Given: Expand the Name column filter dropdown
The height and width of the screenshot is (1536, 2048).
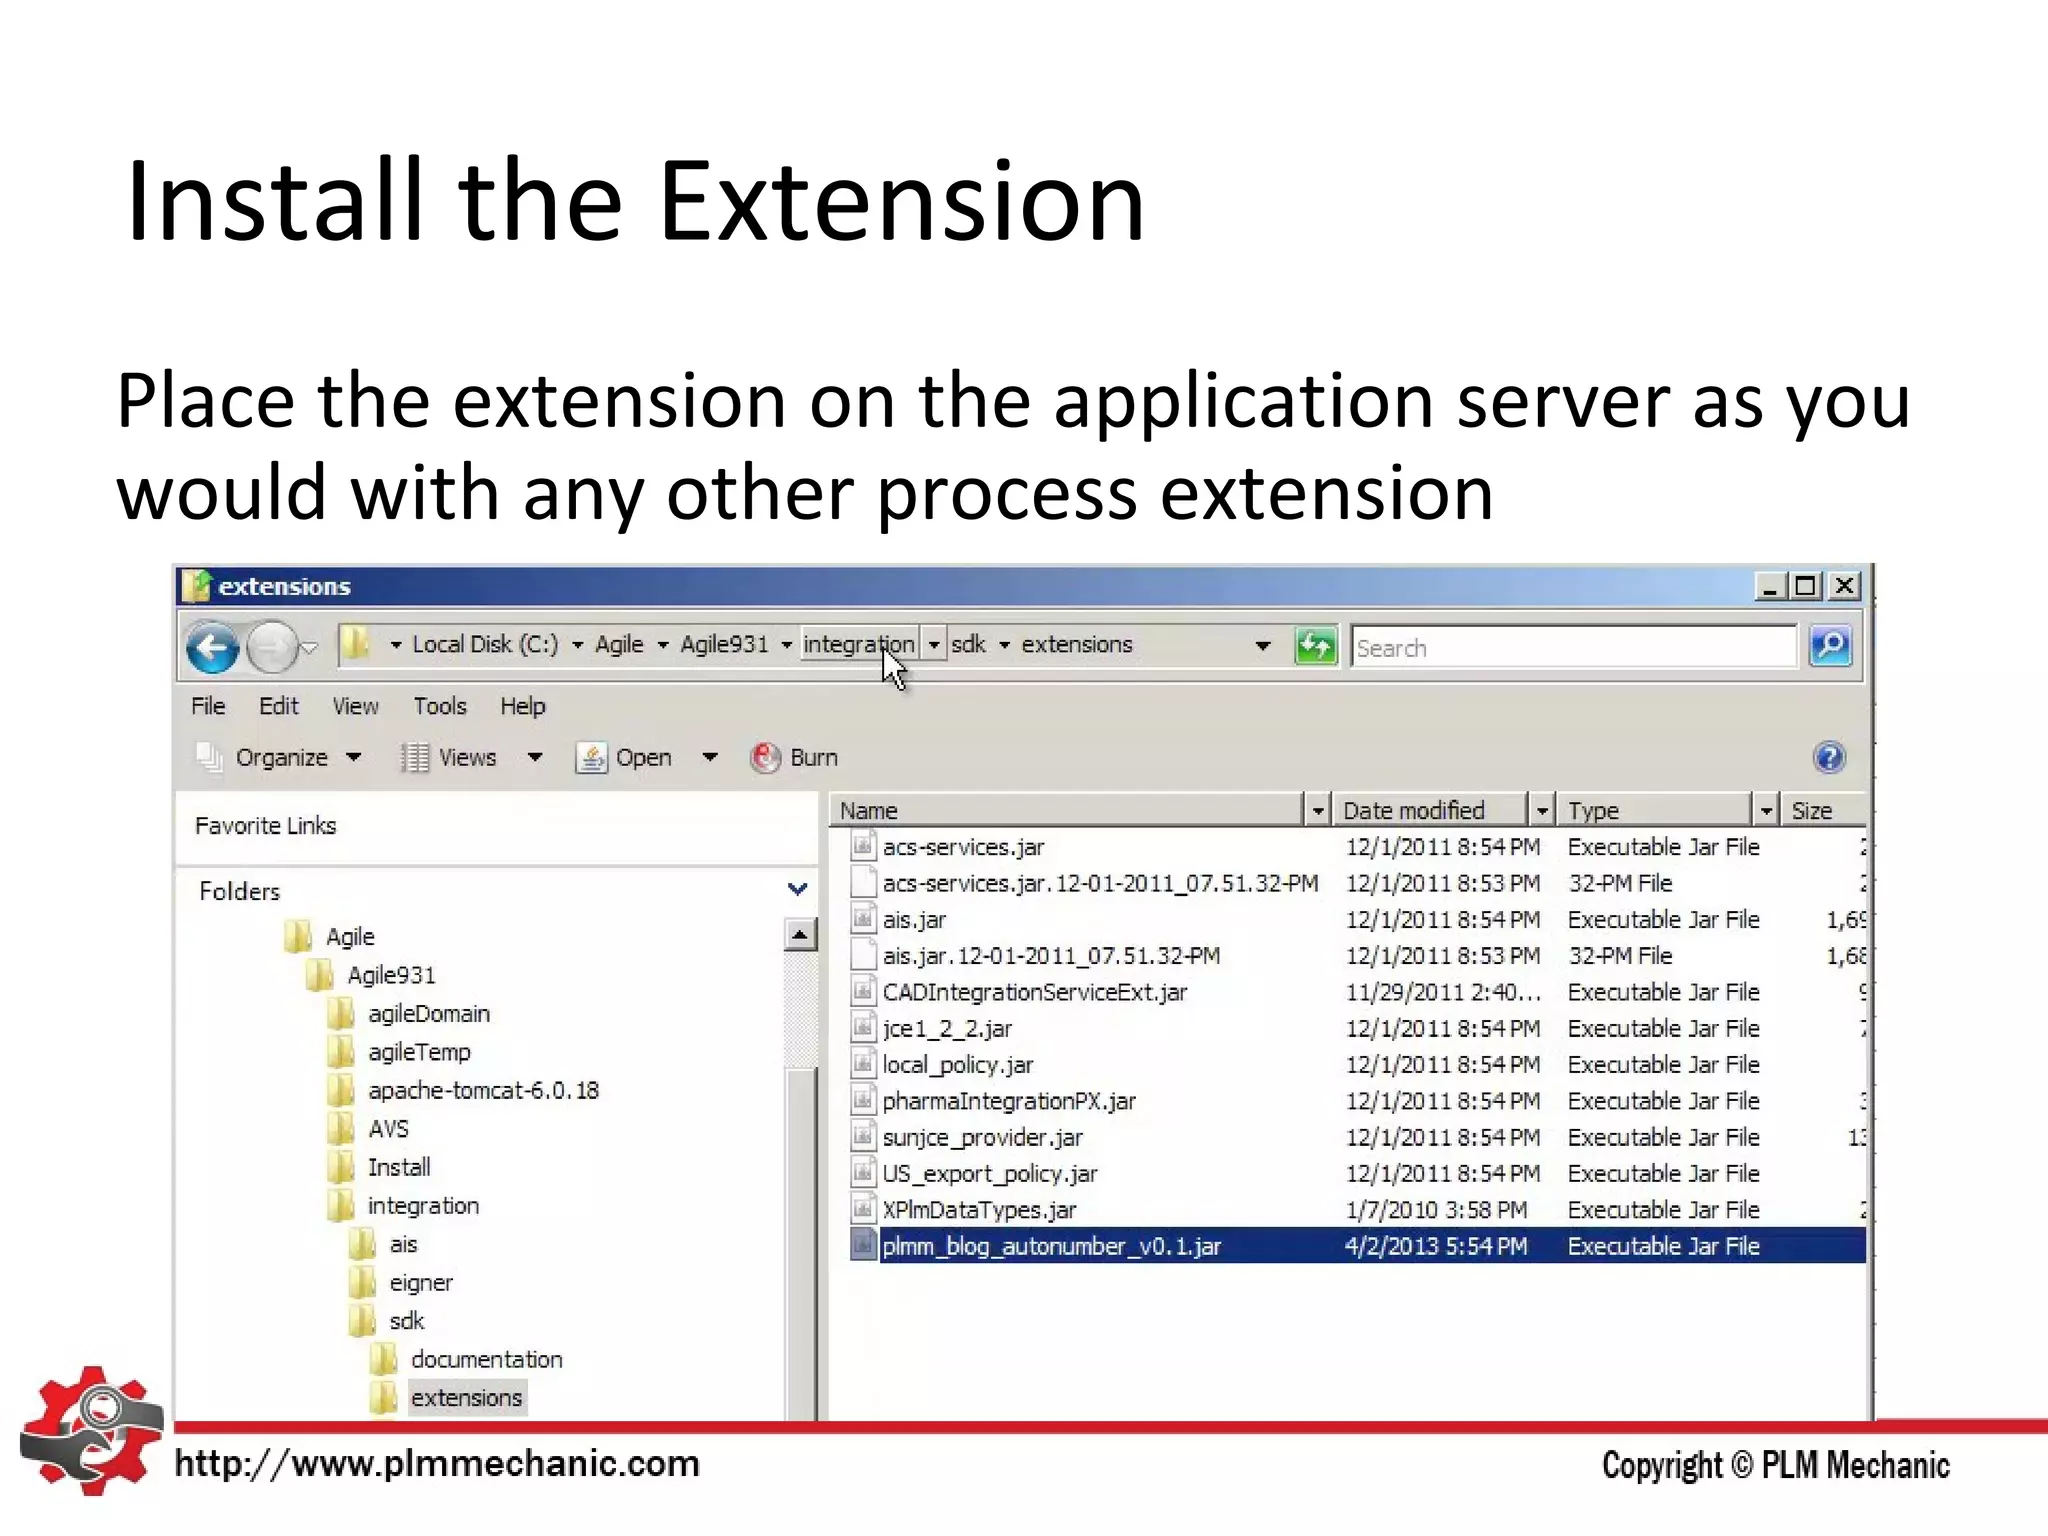Looking at the screenshot, I should point(1317,811).
